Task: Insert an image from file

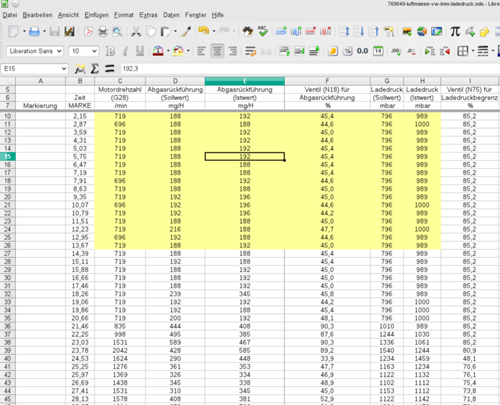Action: pos(407,32)
